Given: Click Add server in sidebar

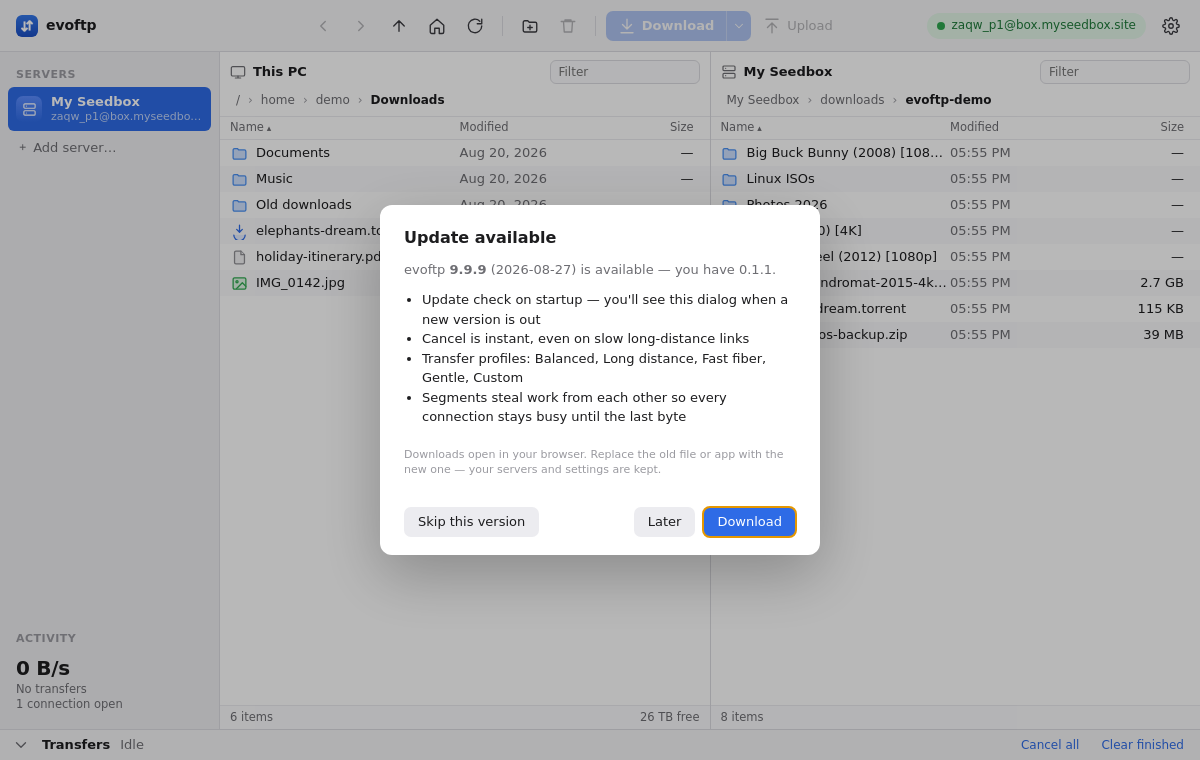Looking at the screenshot, I should [x=66, y=148].
